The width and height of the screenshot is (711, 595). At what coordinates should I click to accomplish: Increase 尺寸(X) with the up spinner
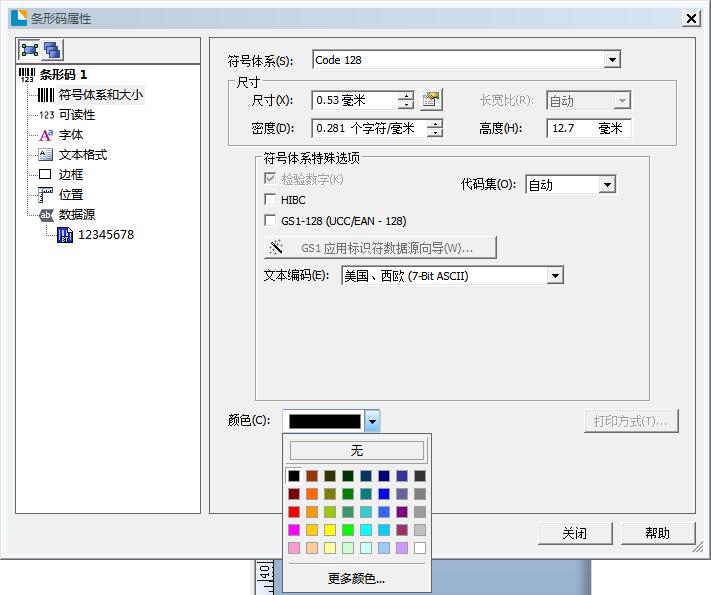[406, 96]
